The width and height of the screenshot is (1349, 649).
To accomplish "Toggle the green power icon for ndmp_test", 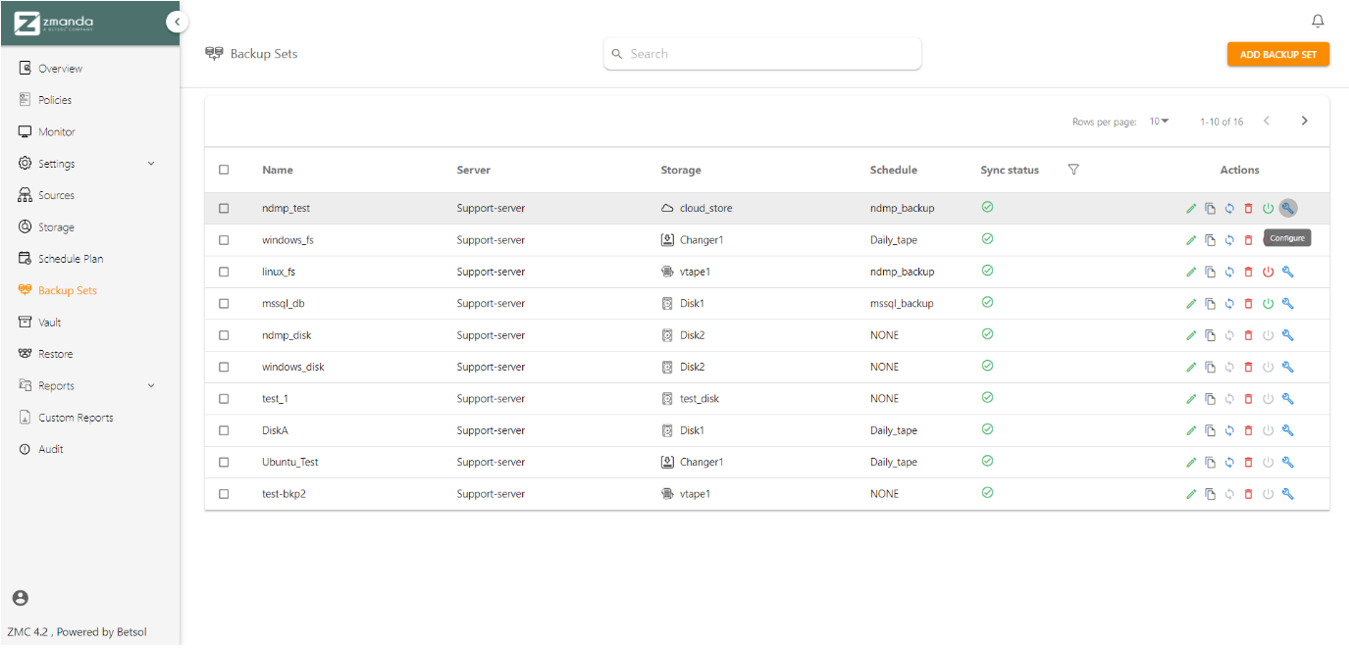I will click(x=1268, y=208).
